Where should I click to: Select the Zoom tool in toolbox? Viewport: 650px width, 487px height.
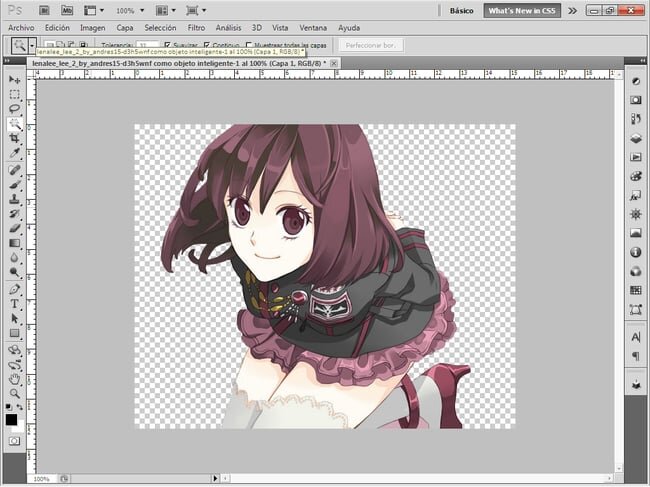(x=15, y=393)
